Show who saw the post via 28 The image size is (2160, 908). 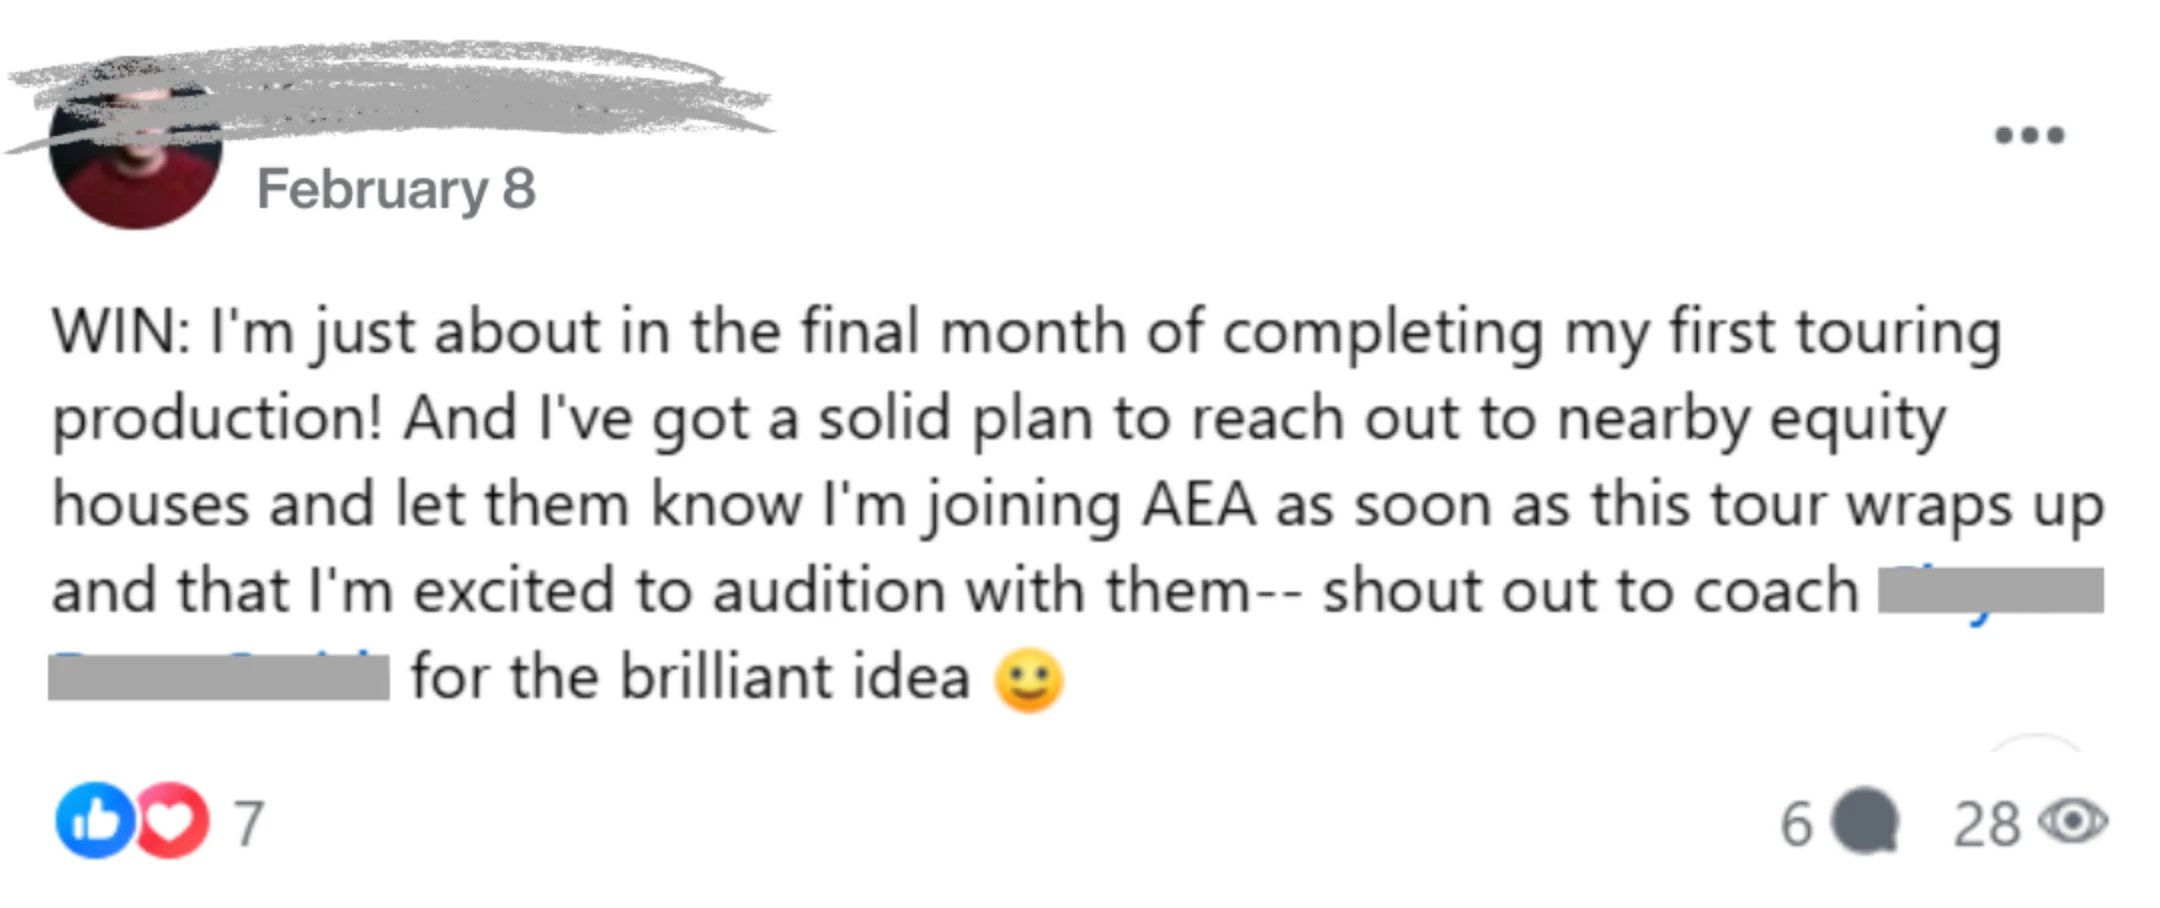click(x=1987, y=825)
